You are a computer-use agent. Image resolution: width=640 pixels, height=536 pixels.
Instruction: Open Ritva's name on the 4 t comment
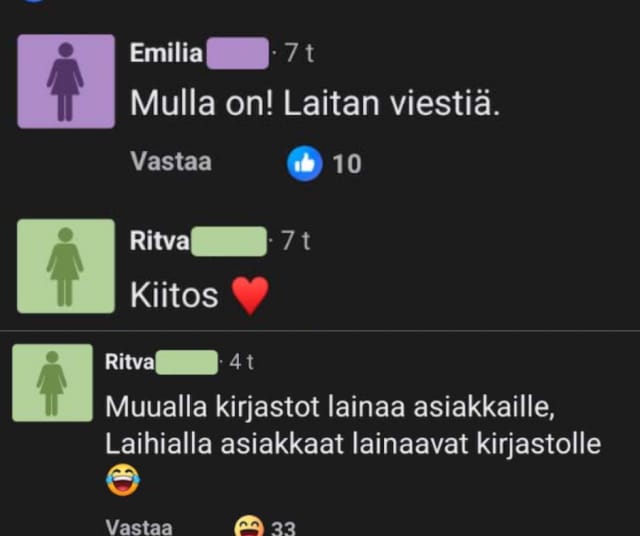pos(129,362)
